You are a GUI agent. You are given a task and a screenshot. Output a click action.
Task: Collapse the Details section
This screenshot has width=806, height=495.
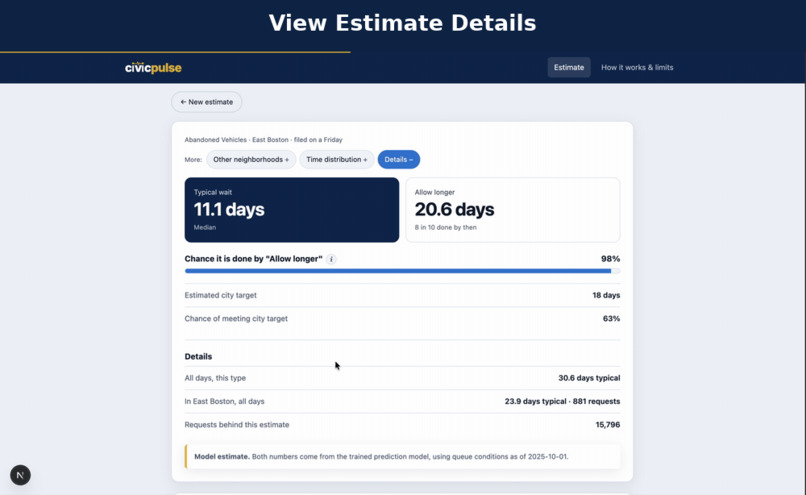pyautogui.click(x=399, y=159)
